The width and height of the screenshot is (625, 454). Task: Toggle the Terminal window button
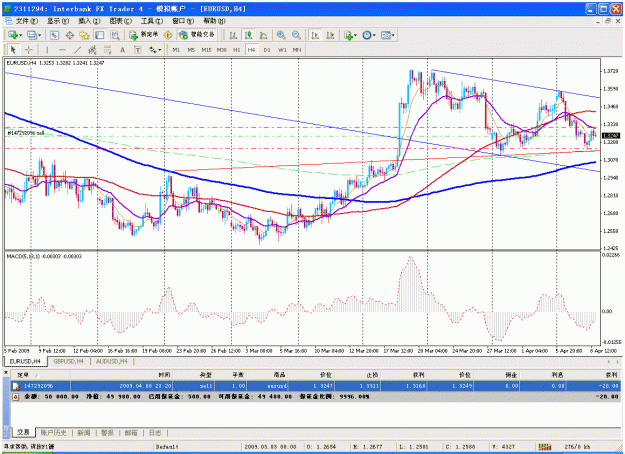coord(100,35)
